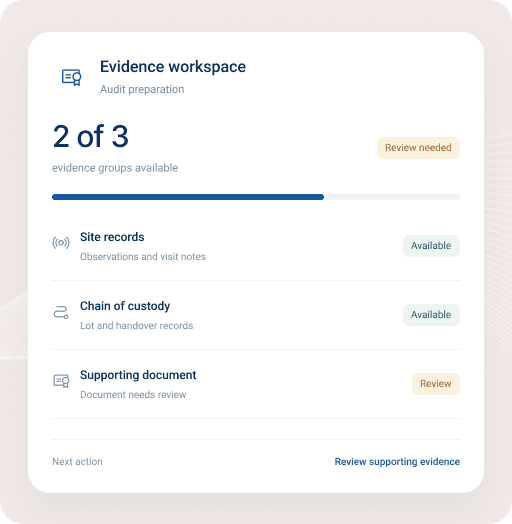
Task: Click the evidence groups progress bar
Action: 256,197
